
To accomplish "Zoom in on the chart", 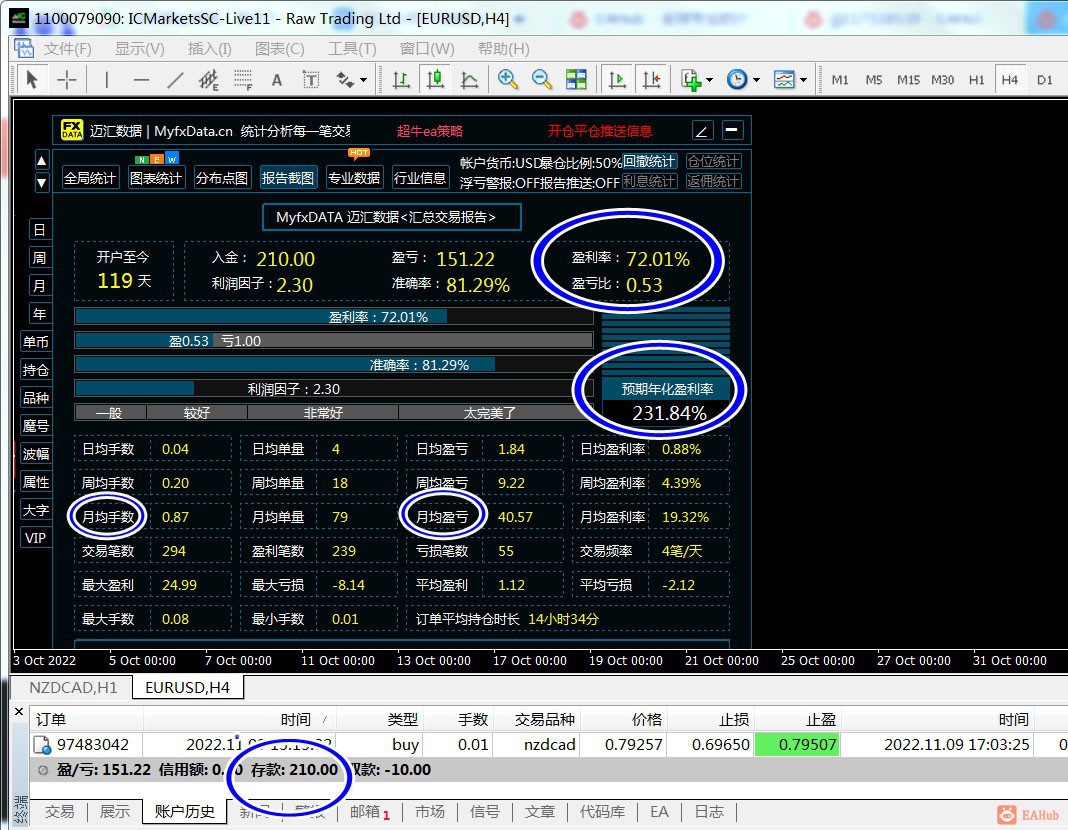I will point(507,80).
